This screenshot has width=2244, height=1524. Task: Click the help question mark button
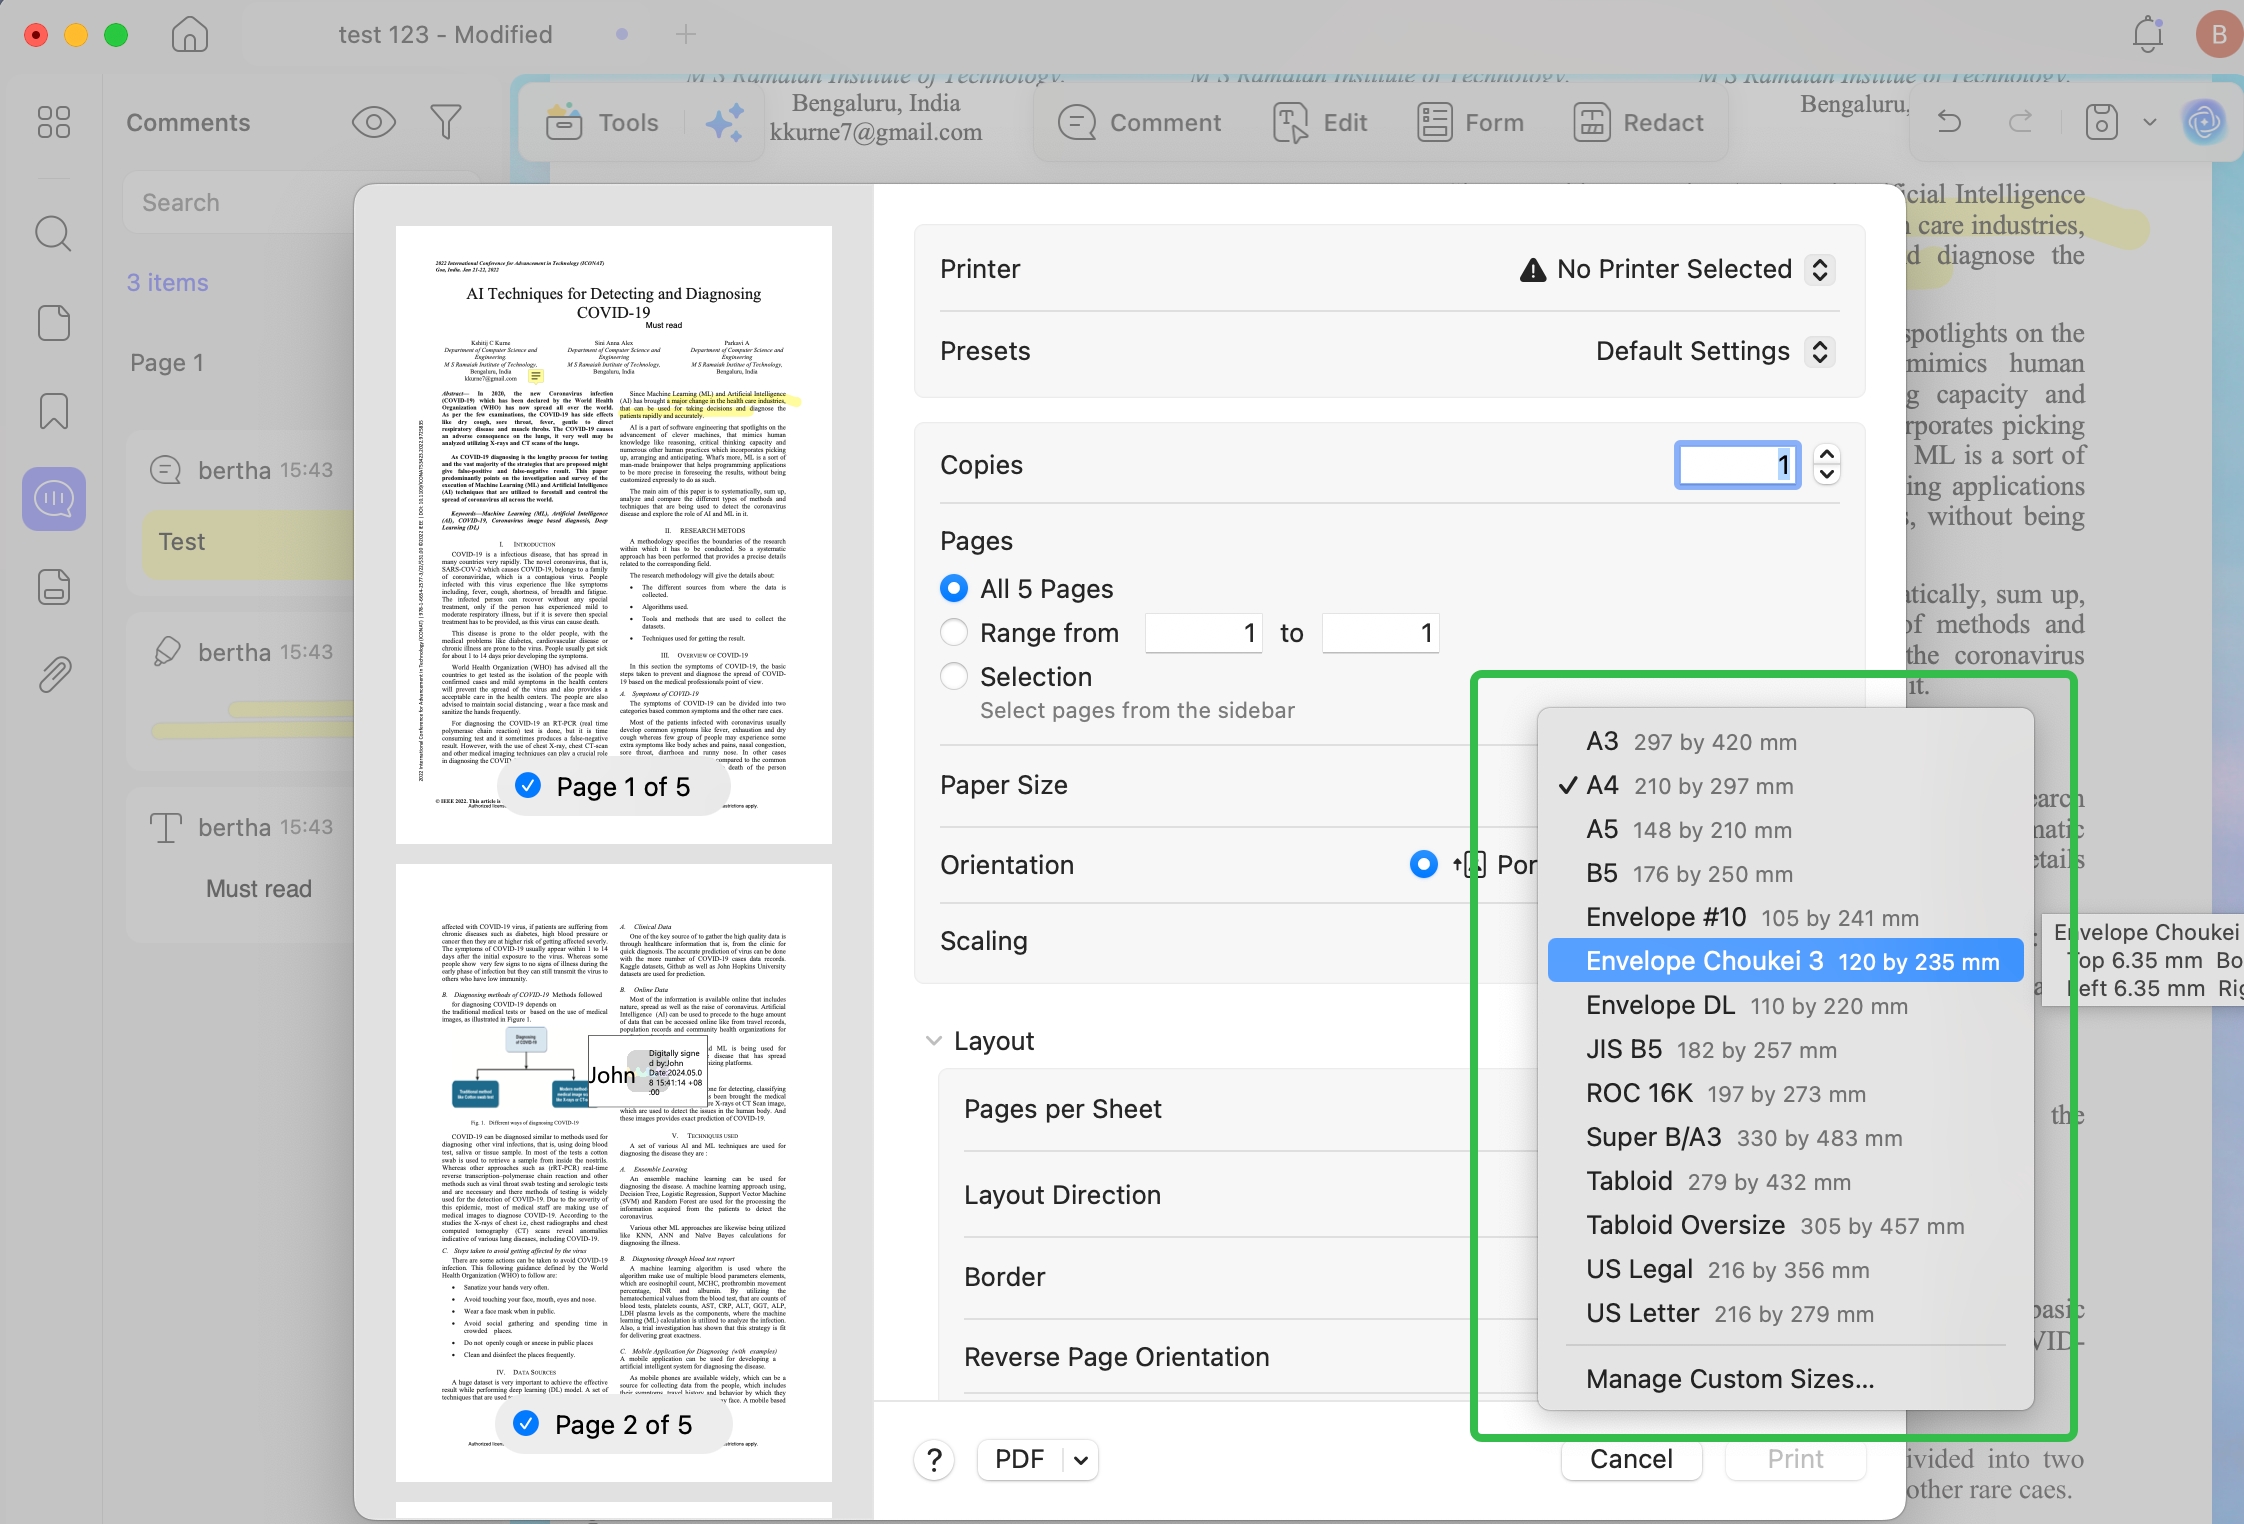coord(934,1460)
